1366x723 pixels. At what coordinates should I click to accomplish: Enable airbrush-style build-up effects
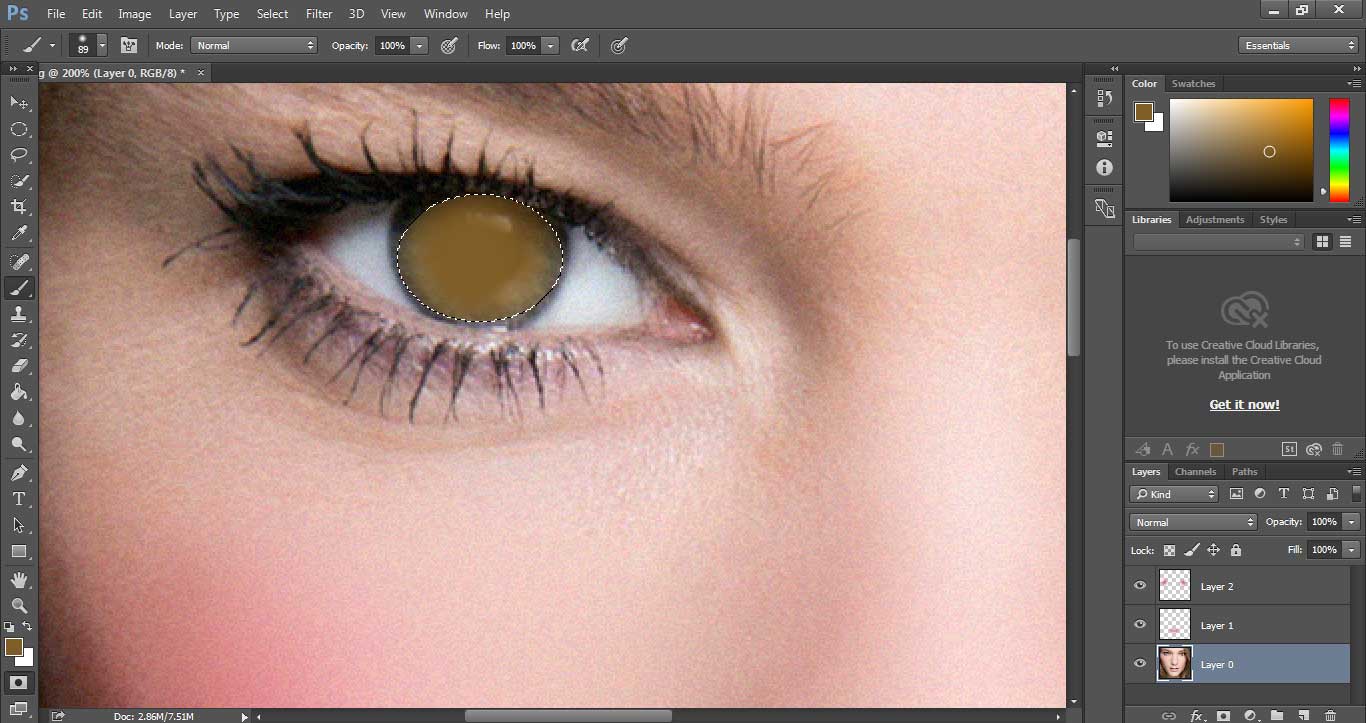[x=579, y=45]
